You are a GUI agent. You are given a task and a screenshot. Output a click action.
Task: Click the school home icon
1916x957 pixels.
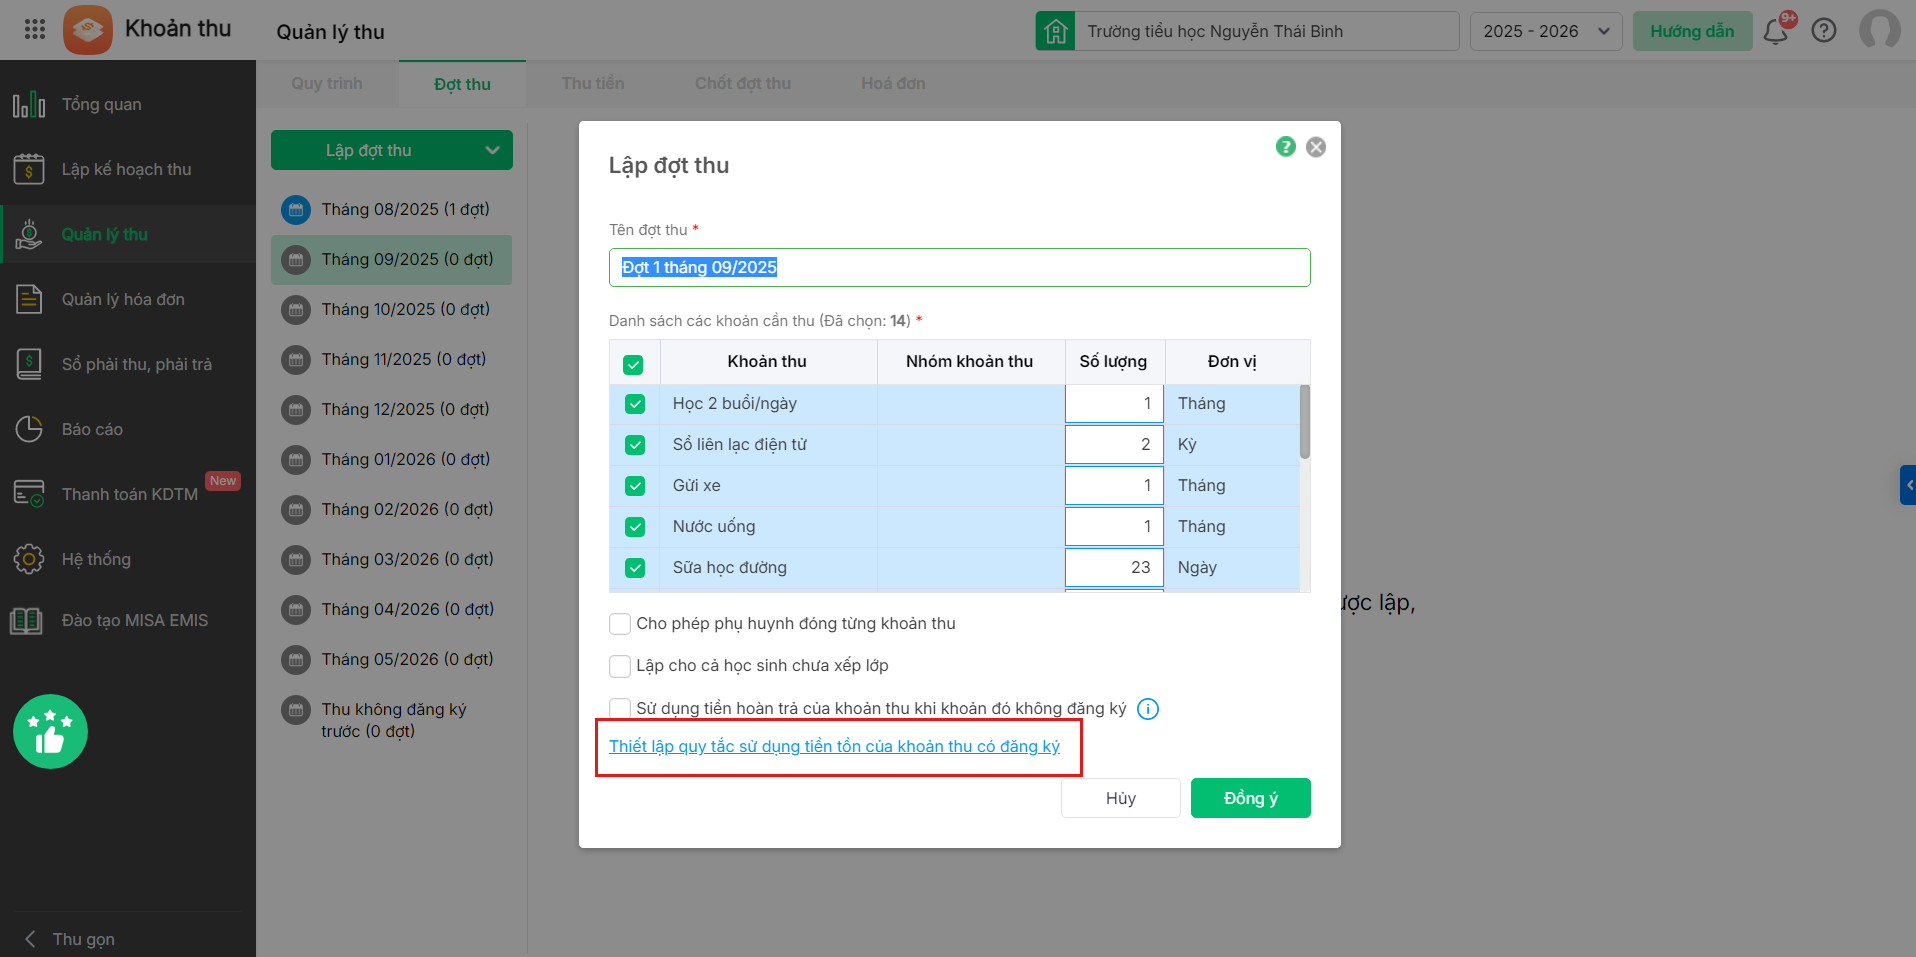point(1055,31)
